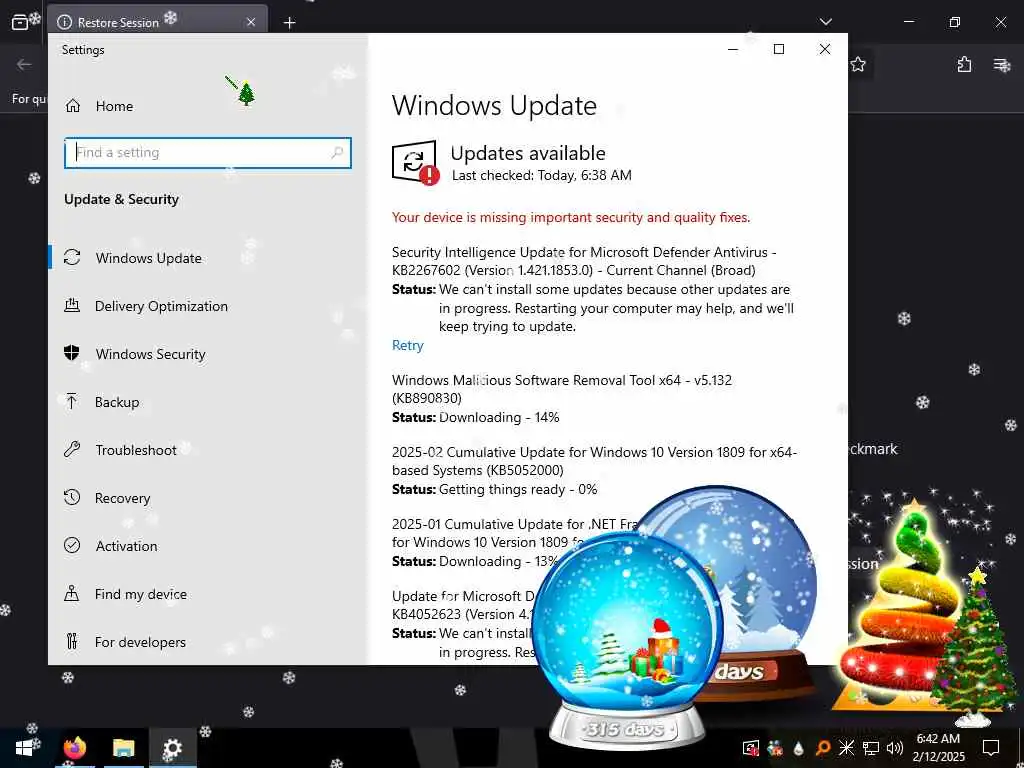This screenshot has width=1024, height=768.
Task: Open a new tab in Firefox
Action: 289,23
